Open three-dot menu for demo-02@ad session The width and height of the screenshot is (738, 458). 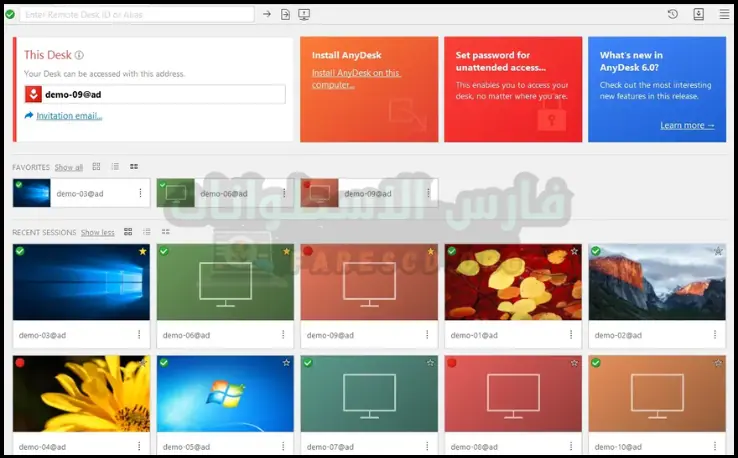click(x=716, y=335)
